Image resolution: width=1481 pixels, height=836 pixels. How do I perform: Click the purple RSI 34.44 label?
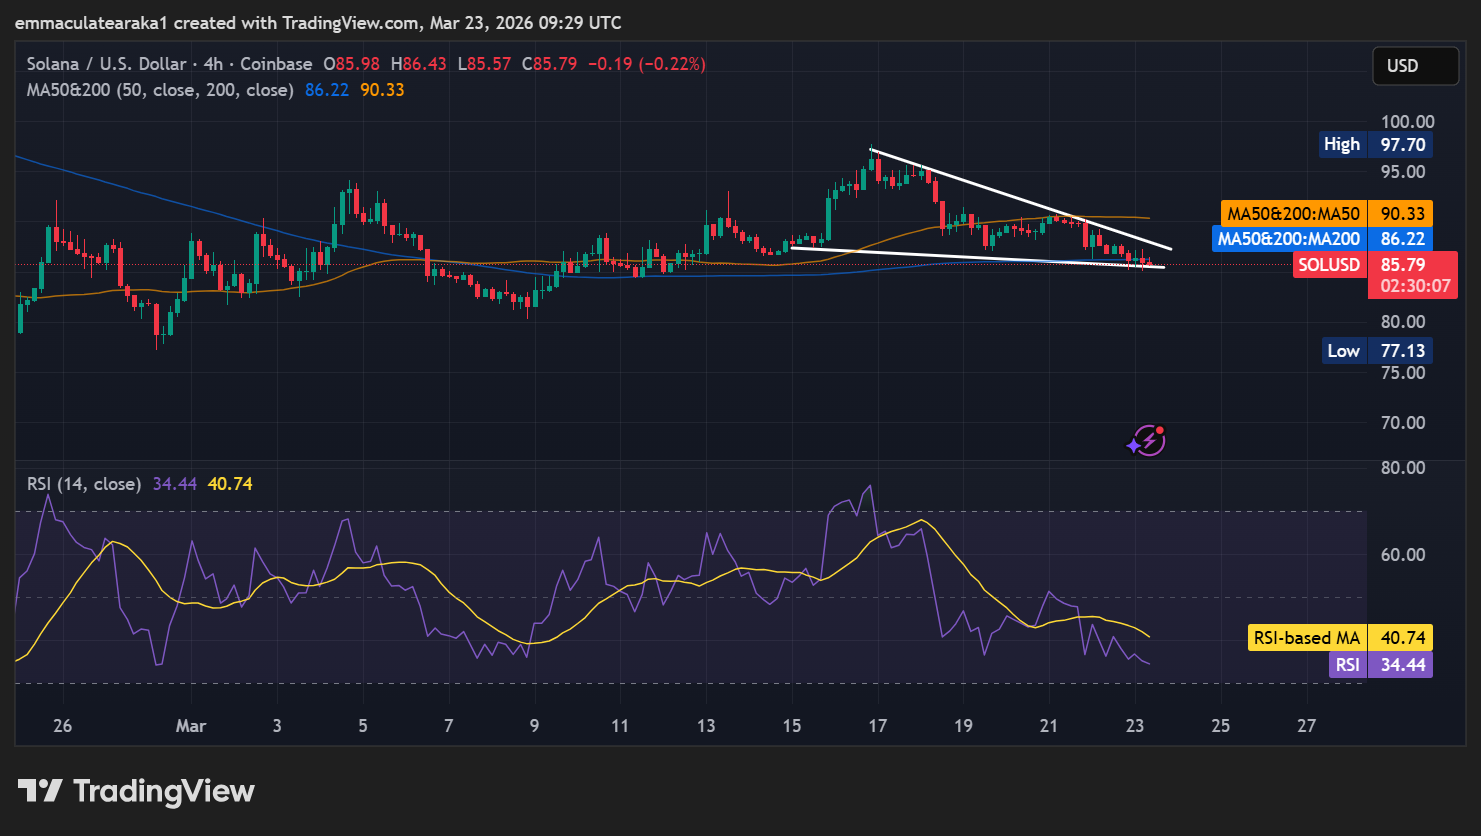(1380, 665)
